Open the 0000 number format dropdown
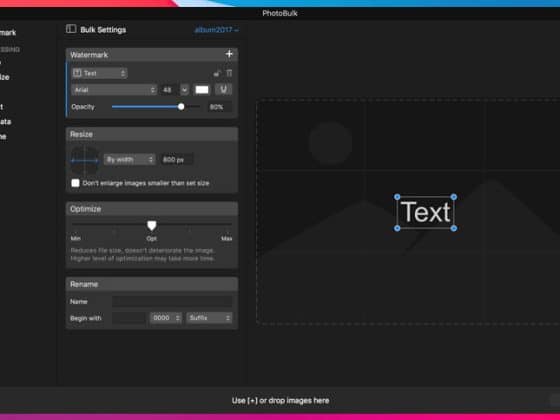Screen dimensions: 560x420 click(x=166, y=318)
